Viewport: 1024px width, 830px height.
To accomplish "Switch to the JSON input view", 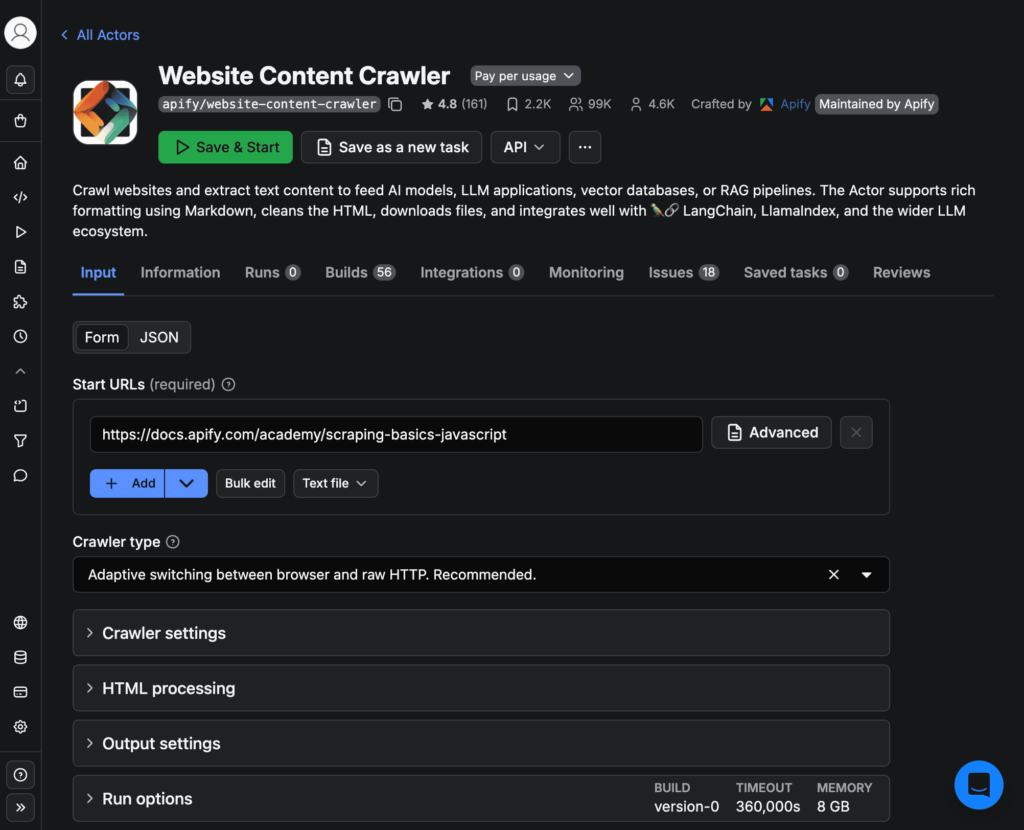I will pyautogui.click(x=159, y=337).
